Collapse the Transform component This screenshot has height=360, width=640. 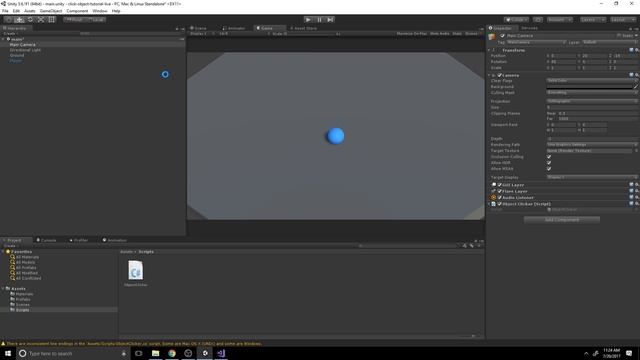[x=489, y=50]
